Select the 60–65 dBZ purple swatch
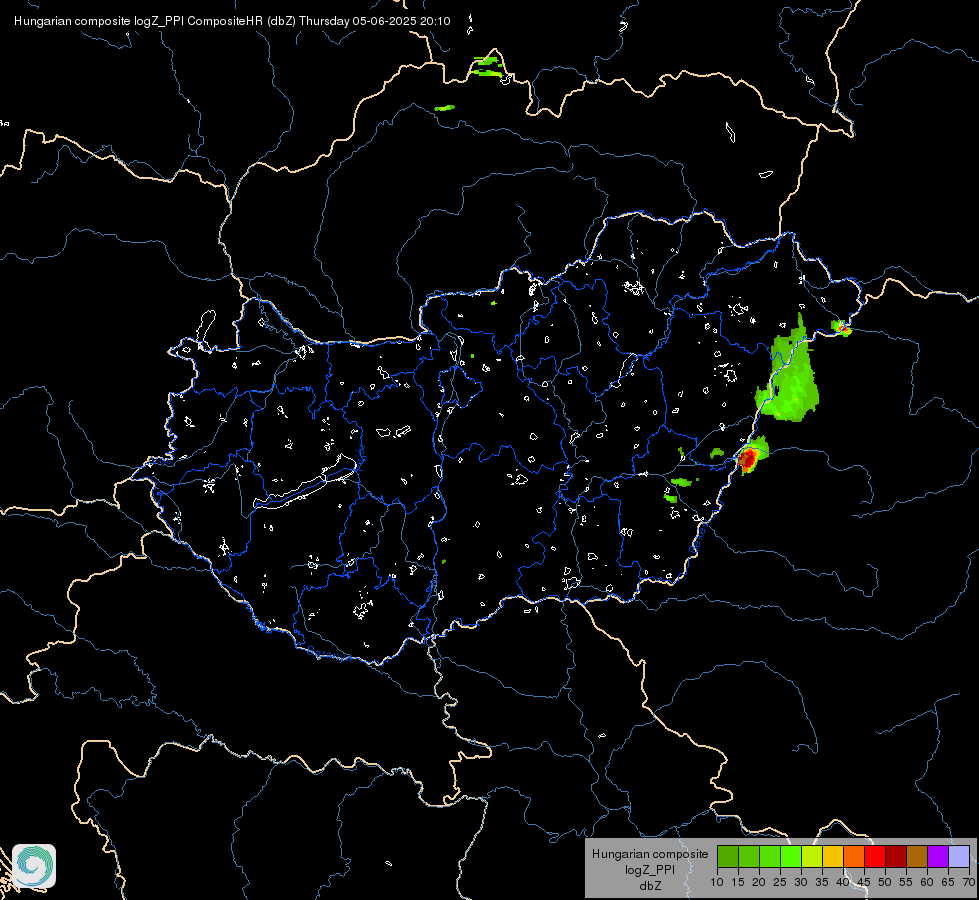 [x=938, y=857]
